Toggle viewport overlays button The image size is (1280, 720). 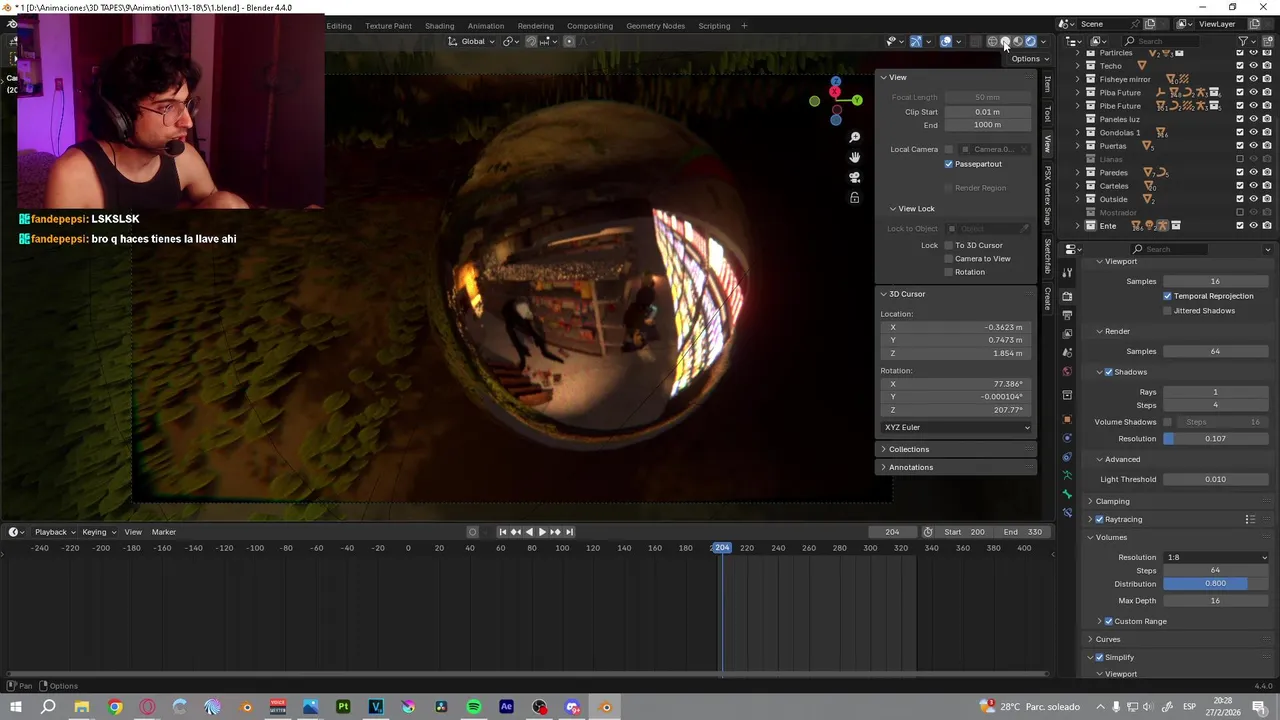945,41
